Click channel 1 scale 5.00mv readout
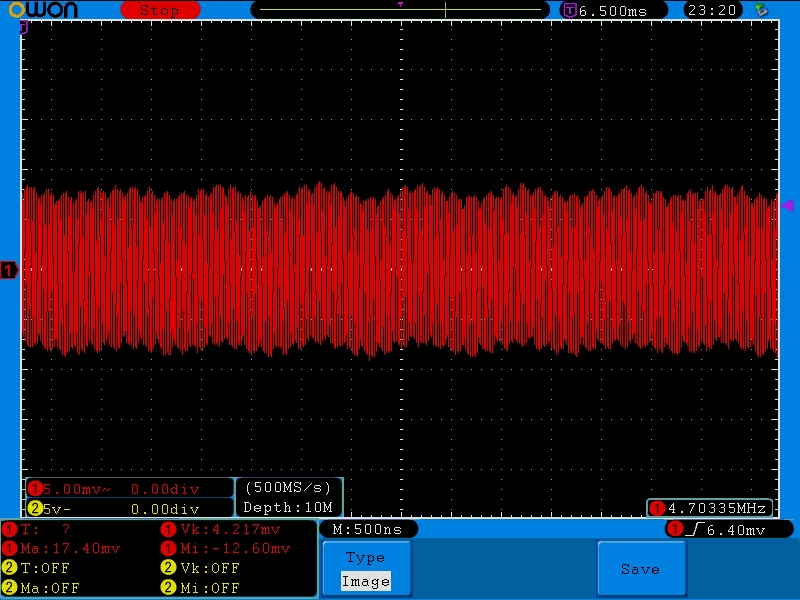The width and height of the screenshot is (800, 600). pos(77,489)
